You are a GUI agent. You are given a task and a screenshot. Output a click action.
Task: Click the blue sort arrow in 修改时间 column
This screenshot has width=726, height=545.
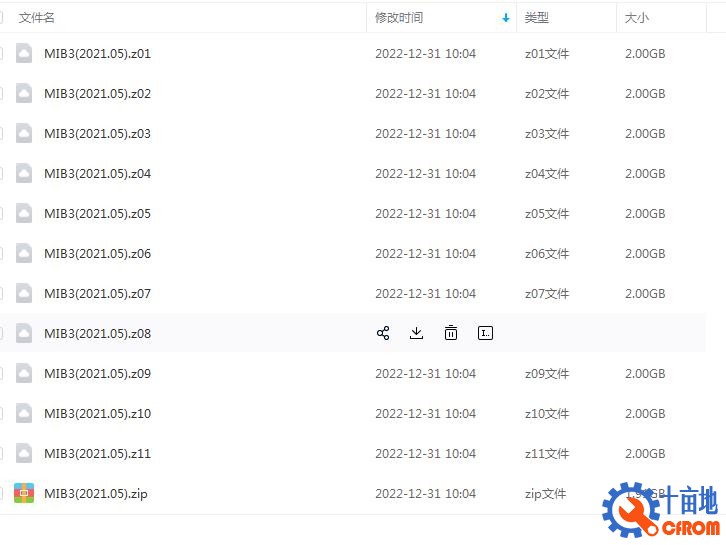tap(506, 18)
